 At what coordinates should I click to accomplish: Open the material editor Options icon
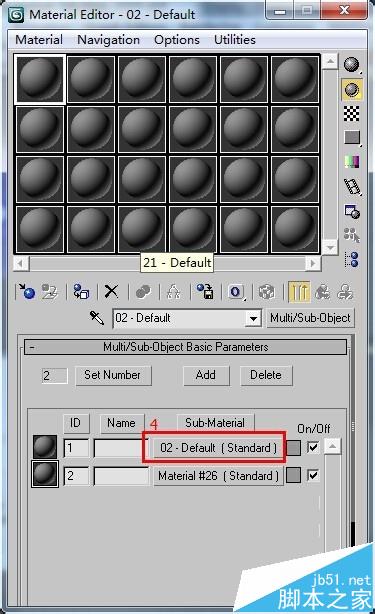tap(352, 211)
